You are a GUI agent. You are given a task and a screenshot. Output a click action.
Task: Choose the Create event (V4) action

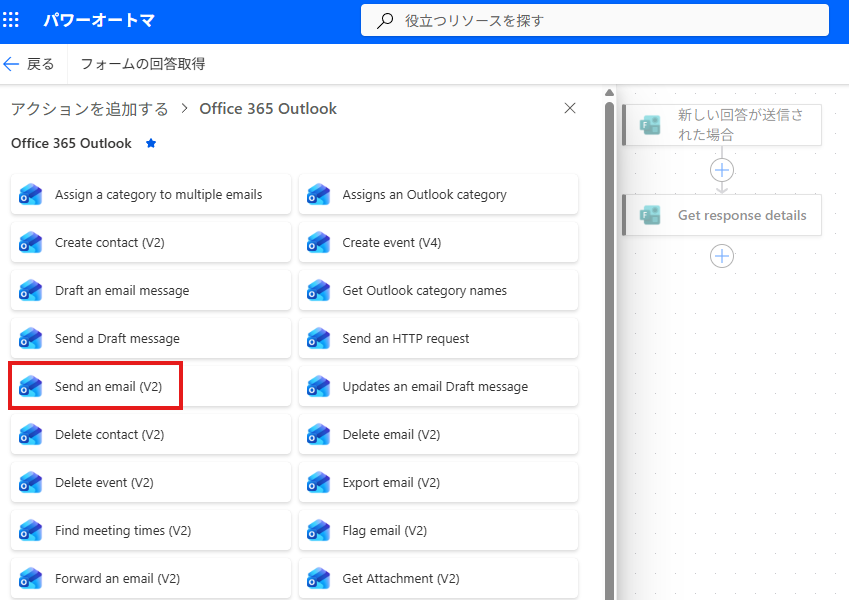pos(439,243)
